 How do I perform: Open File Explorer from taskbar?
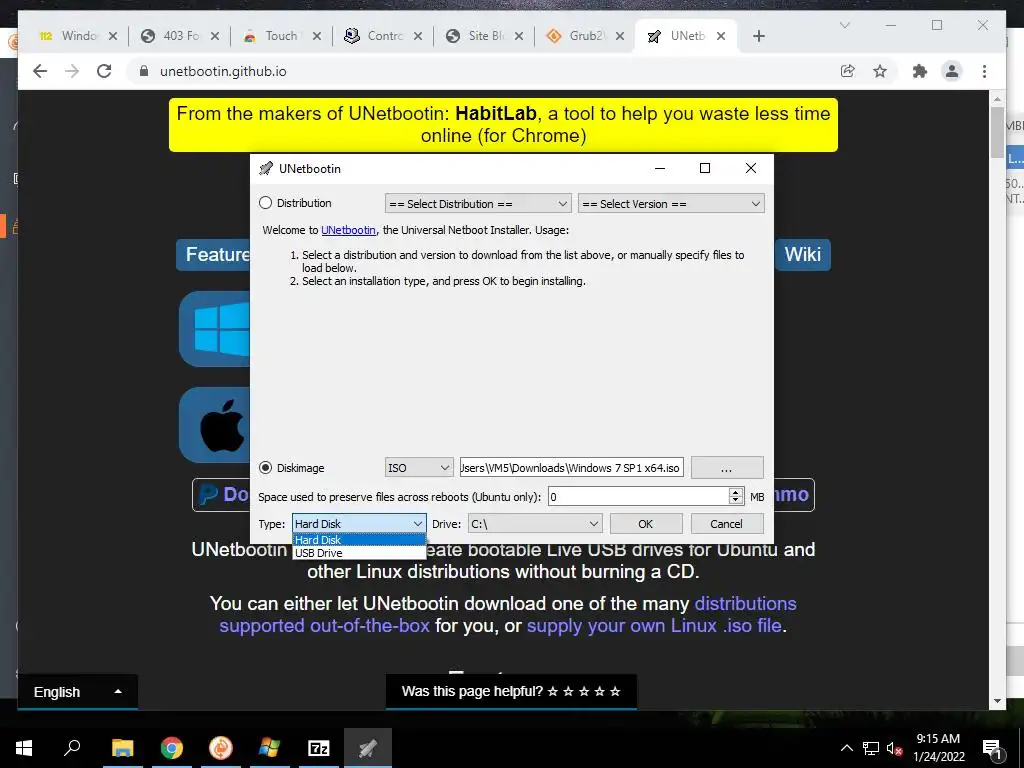tap(122, 748)
